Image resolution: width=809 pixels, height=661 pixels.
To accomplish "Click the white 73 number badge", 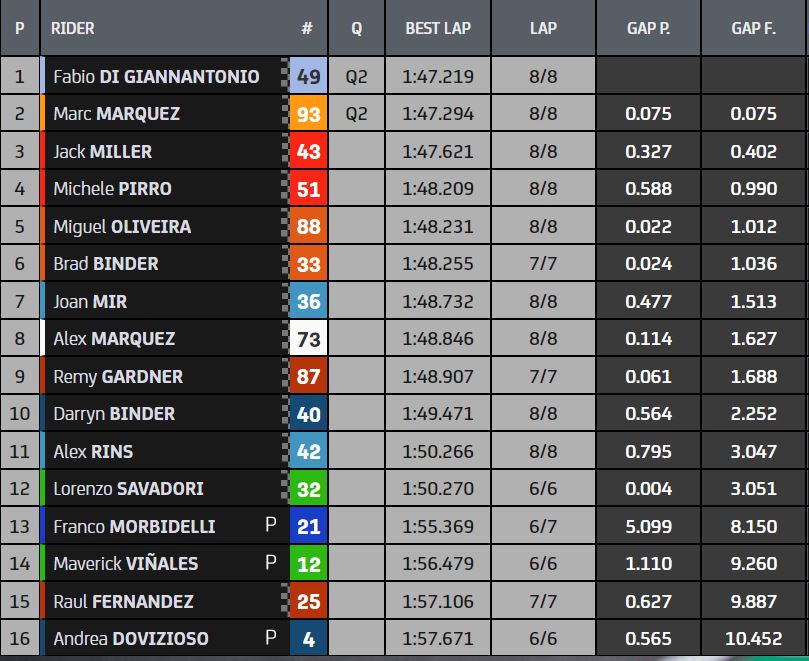I will tap(308, 339).
